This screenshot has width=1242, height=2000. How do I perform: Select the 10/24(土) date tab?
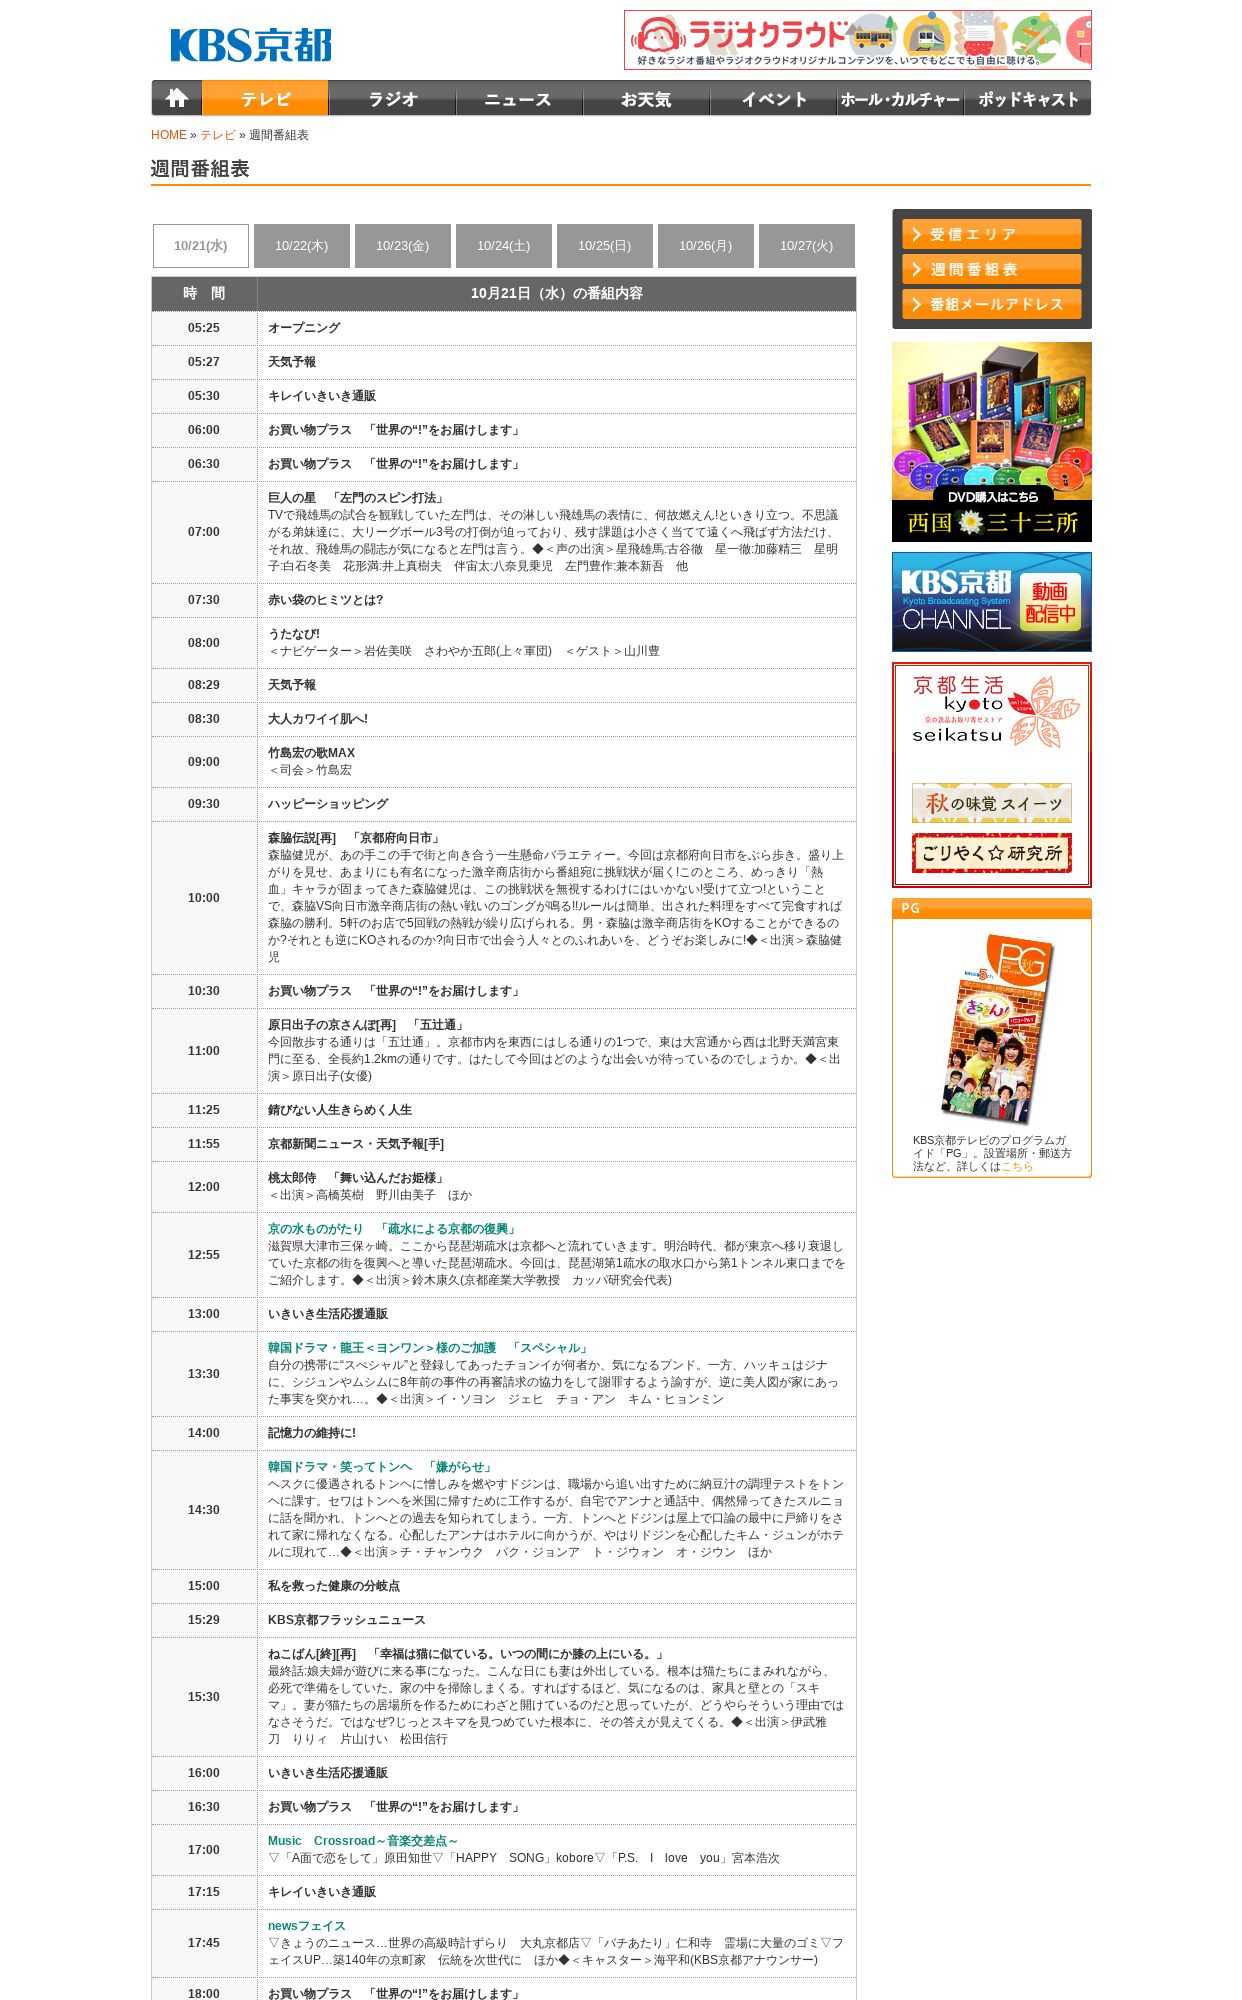pyautogui.click(x=504, y=246)
